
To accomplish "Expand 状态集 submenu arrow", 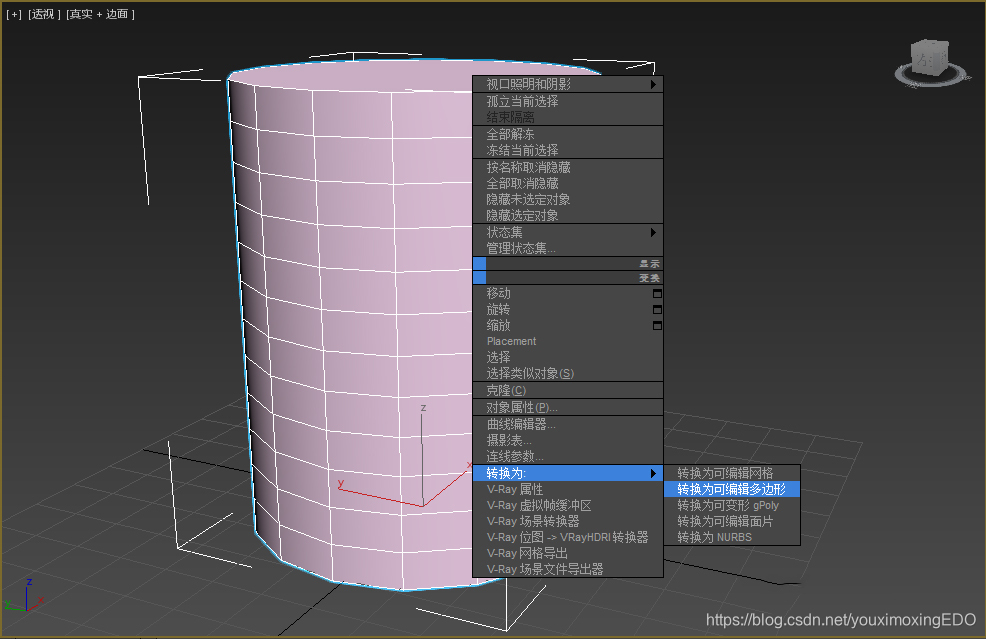I will (653, 233).
